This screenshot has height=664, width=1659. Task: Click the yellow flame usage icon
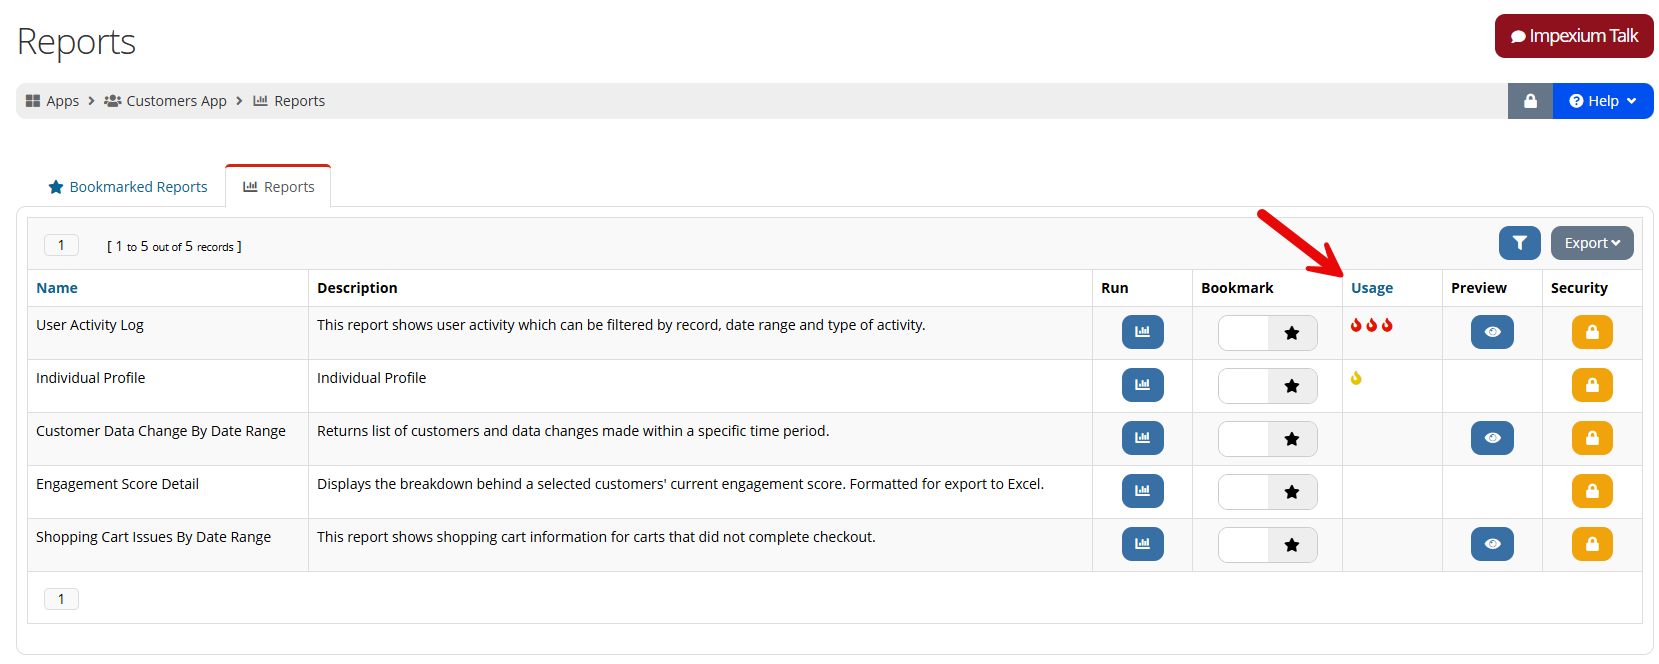click(x=1356, y=378)
